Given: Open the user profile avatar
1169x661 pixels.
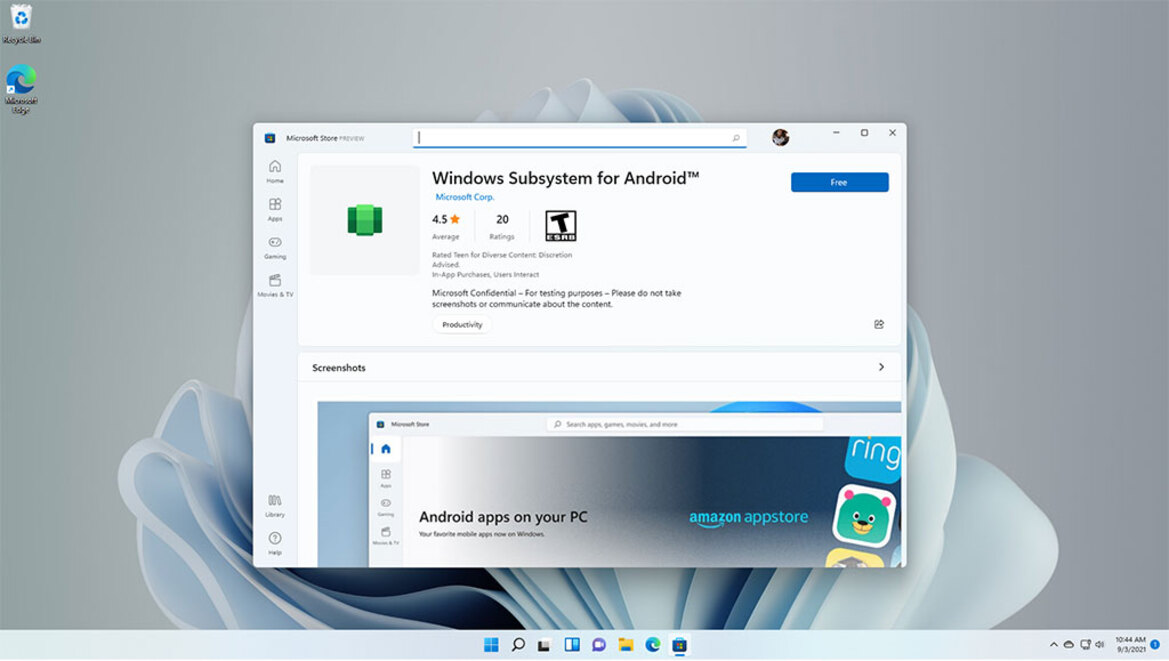Looking at the screenshot, I should 781,137.
